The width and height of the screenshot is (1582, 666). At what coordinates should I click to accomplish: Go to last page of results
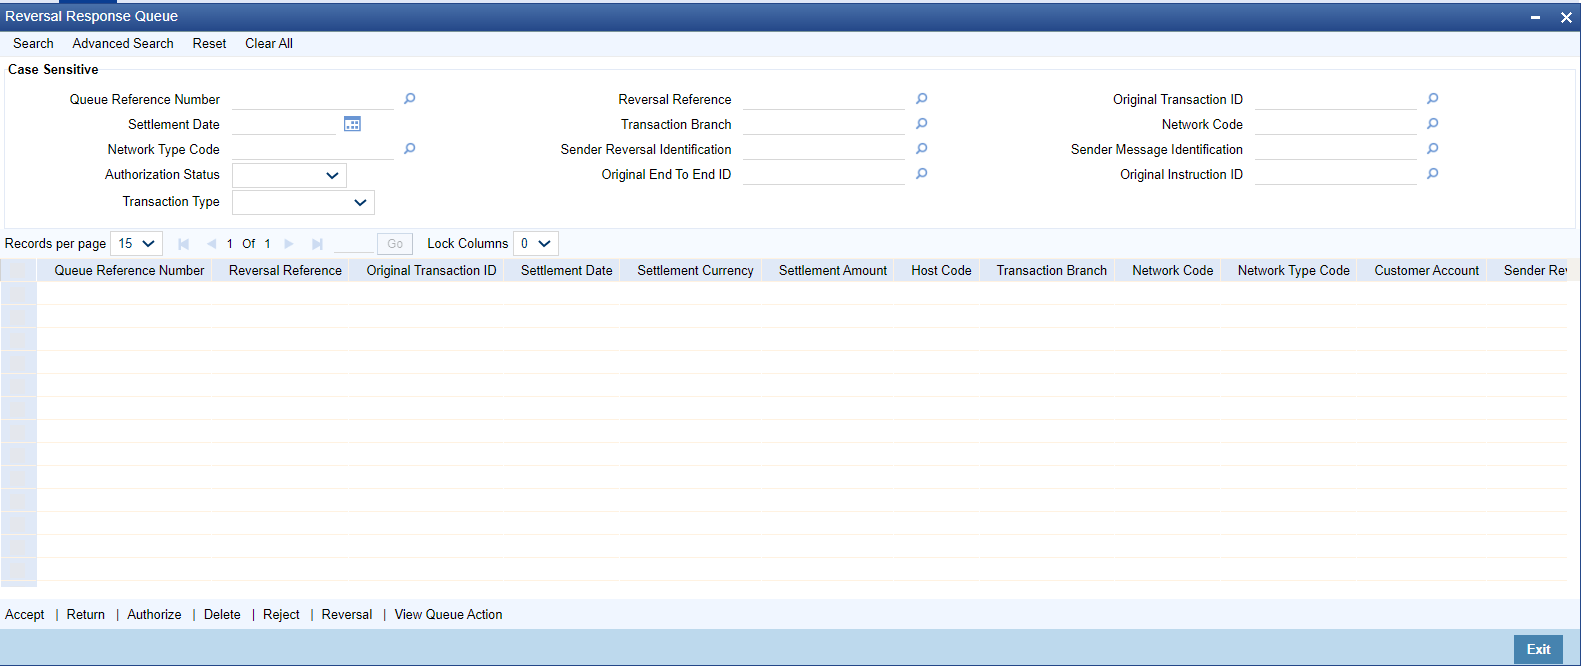pyautogui.click(x=317, y=244)
